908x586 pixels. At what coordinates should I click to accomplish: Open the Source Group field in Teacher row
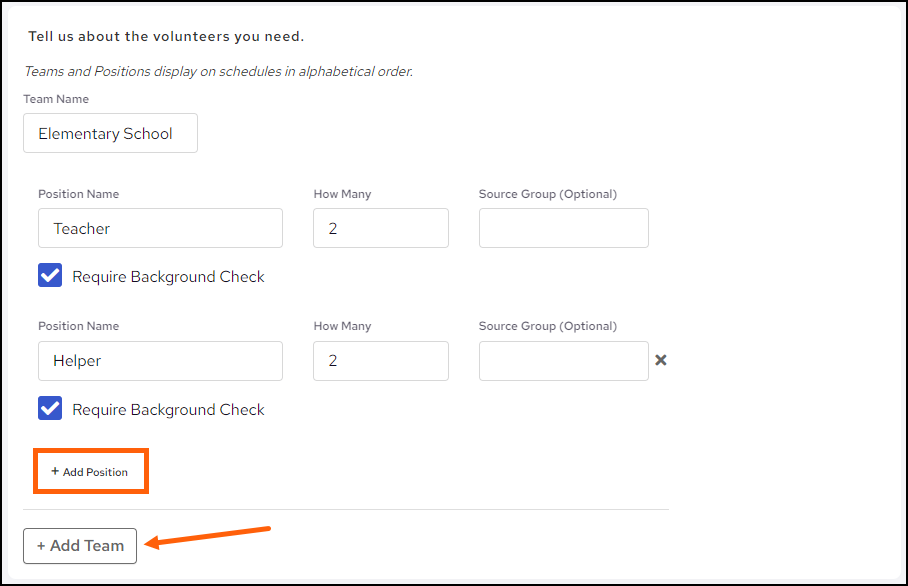click(563, 228)
